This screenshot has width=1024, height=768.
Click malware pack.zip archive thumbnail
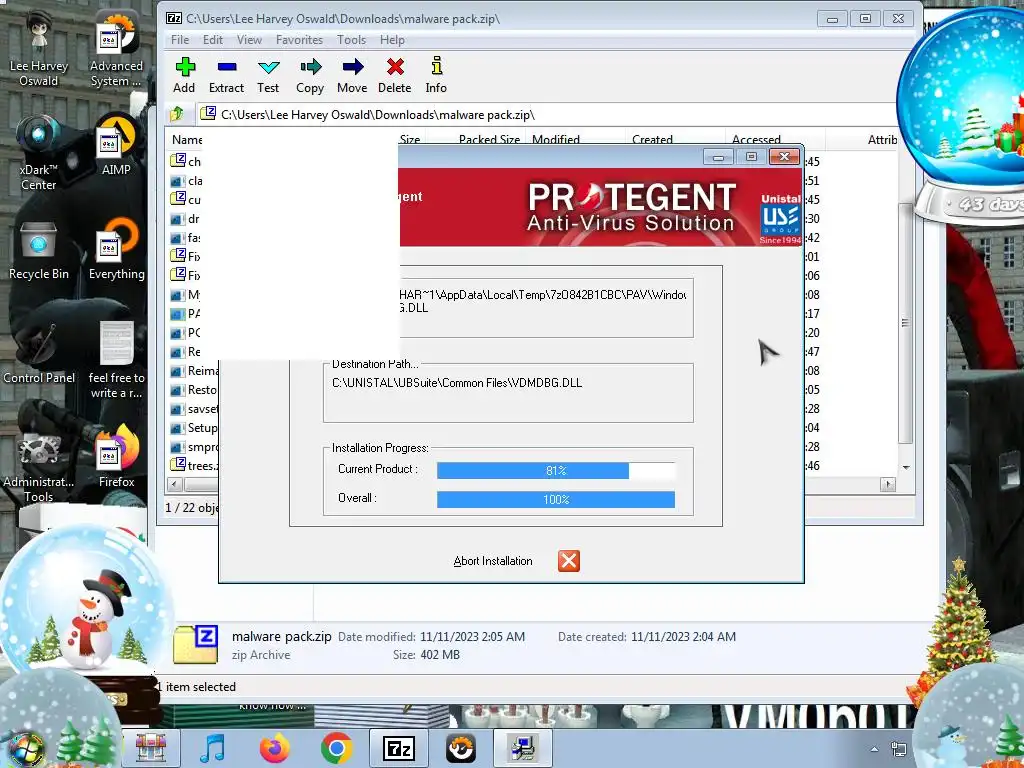click(195, 644)
